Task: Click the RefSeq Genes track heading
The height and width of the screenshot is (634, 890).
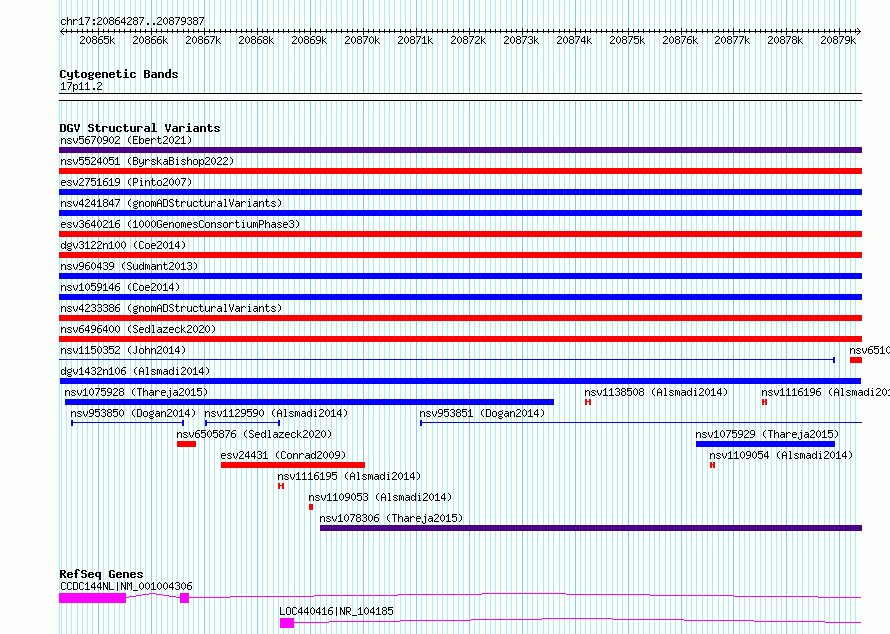Action: point(101,574)
